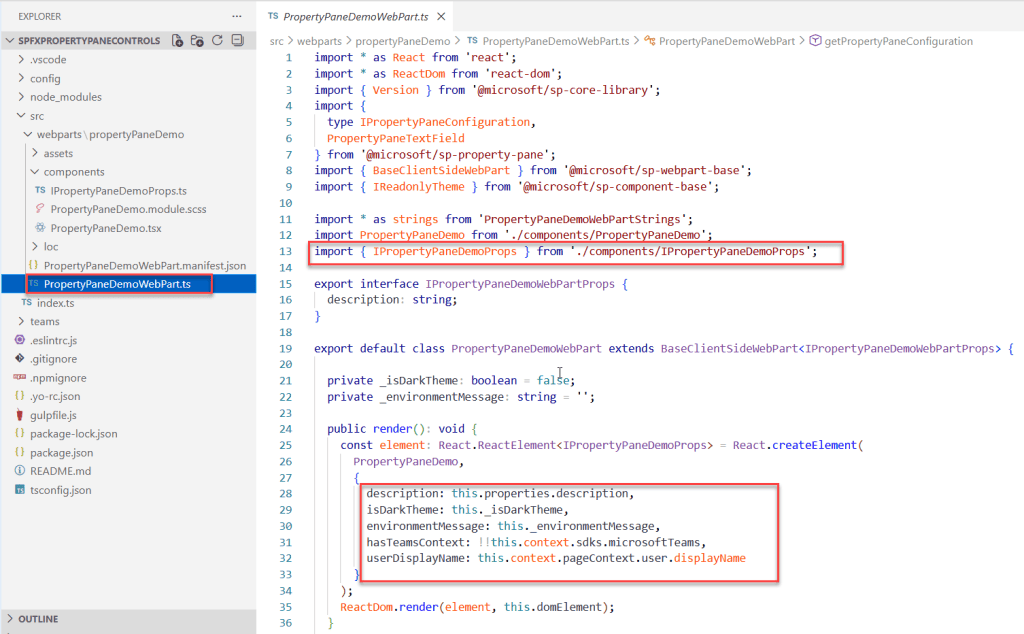Open PropertyPaneDemo.module.scss file
The image size is (1024, 634).
[128, 209]
